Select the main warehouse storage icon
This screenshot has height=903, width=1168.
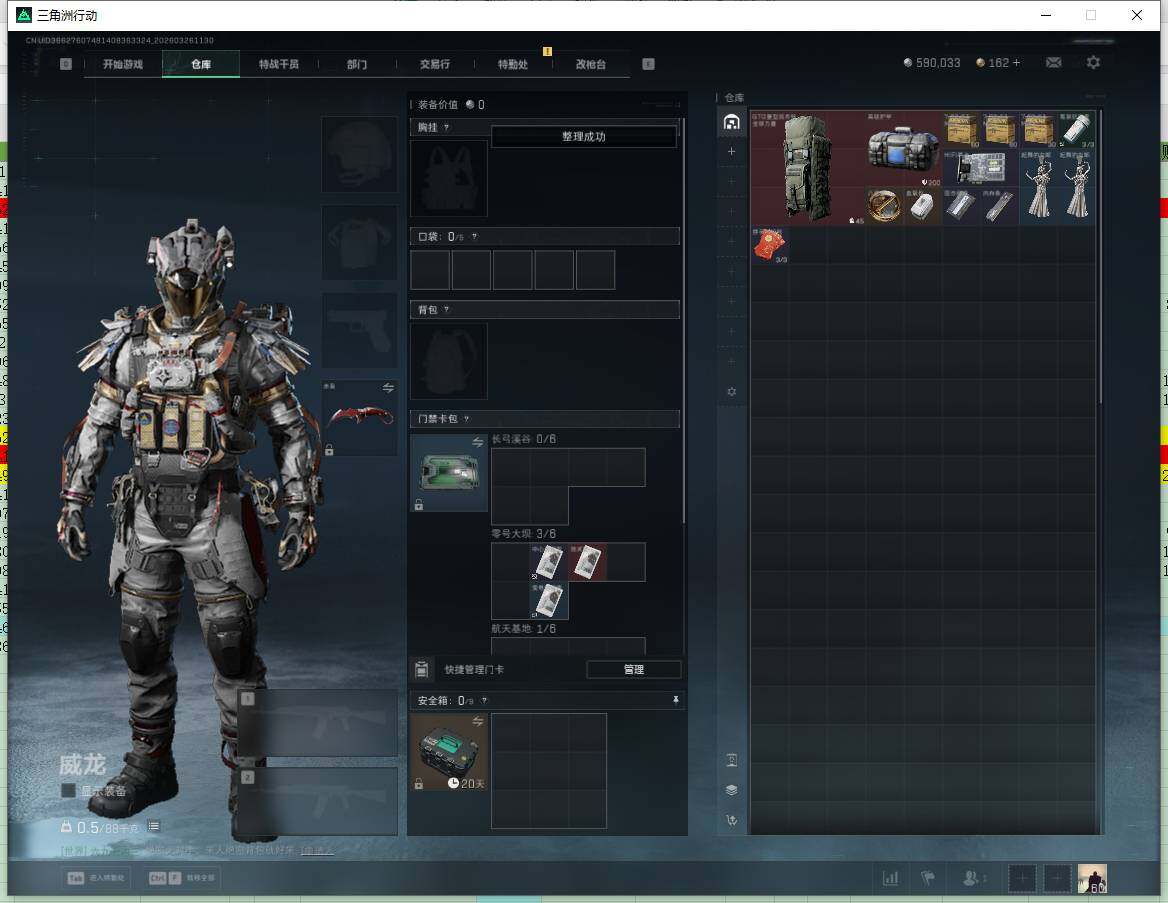pyautogui.click(x=731, y=121)
